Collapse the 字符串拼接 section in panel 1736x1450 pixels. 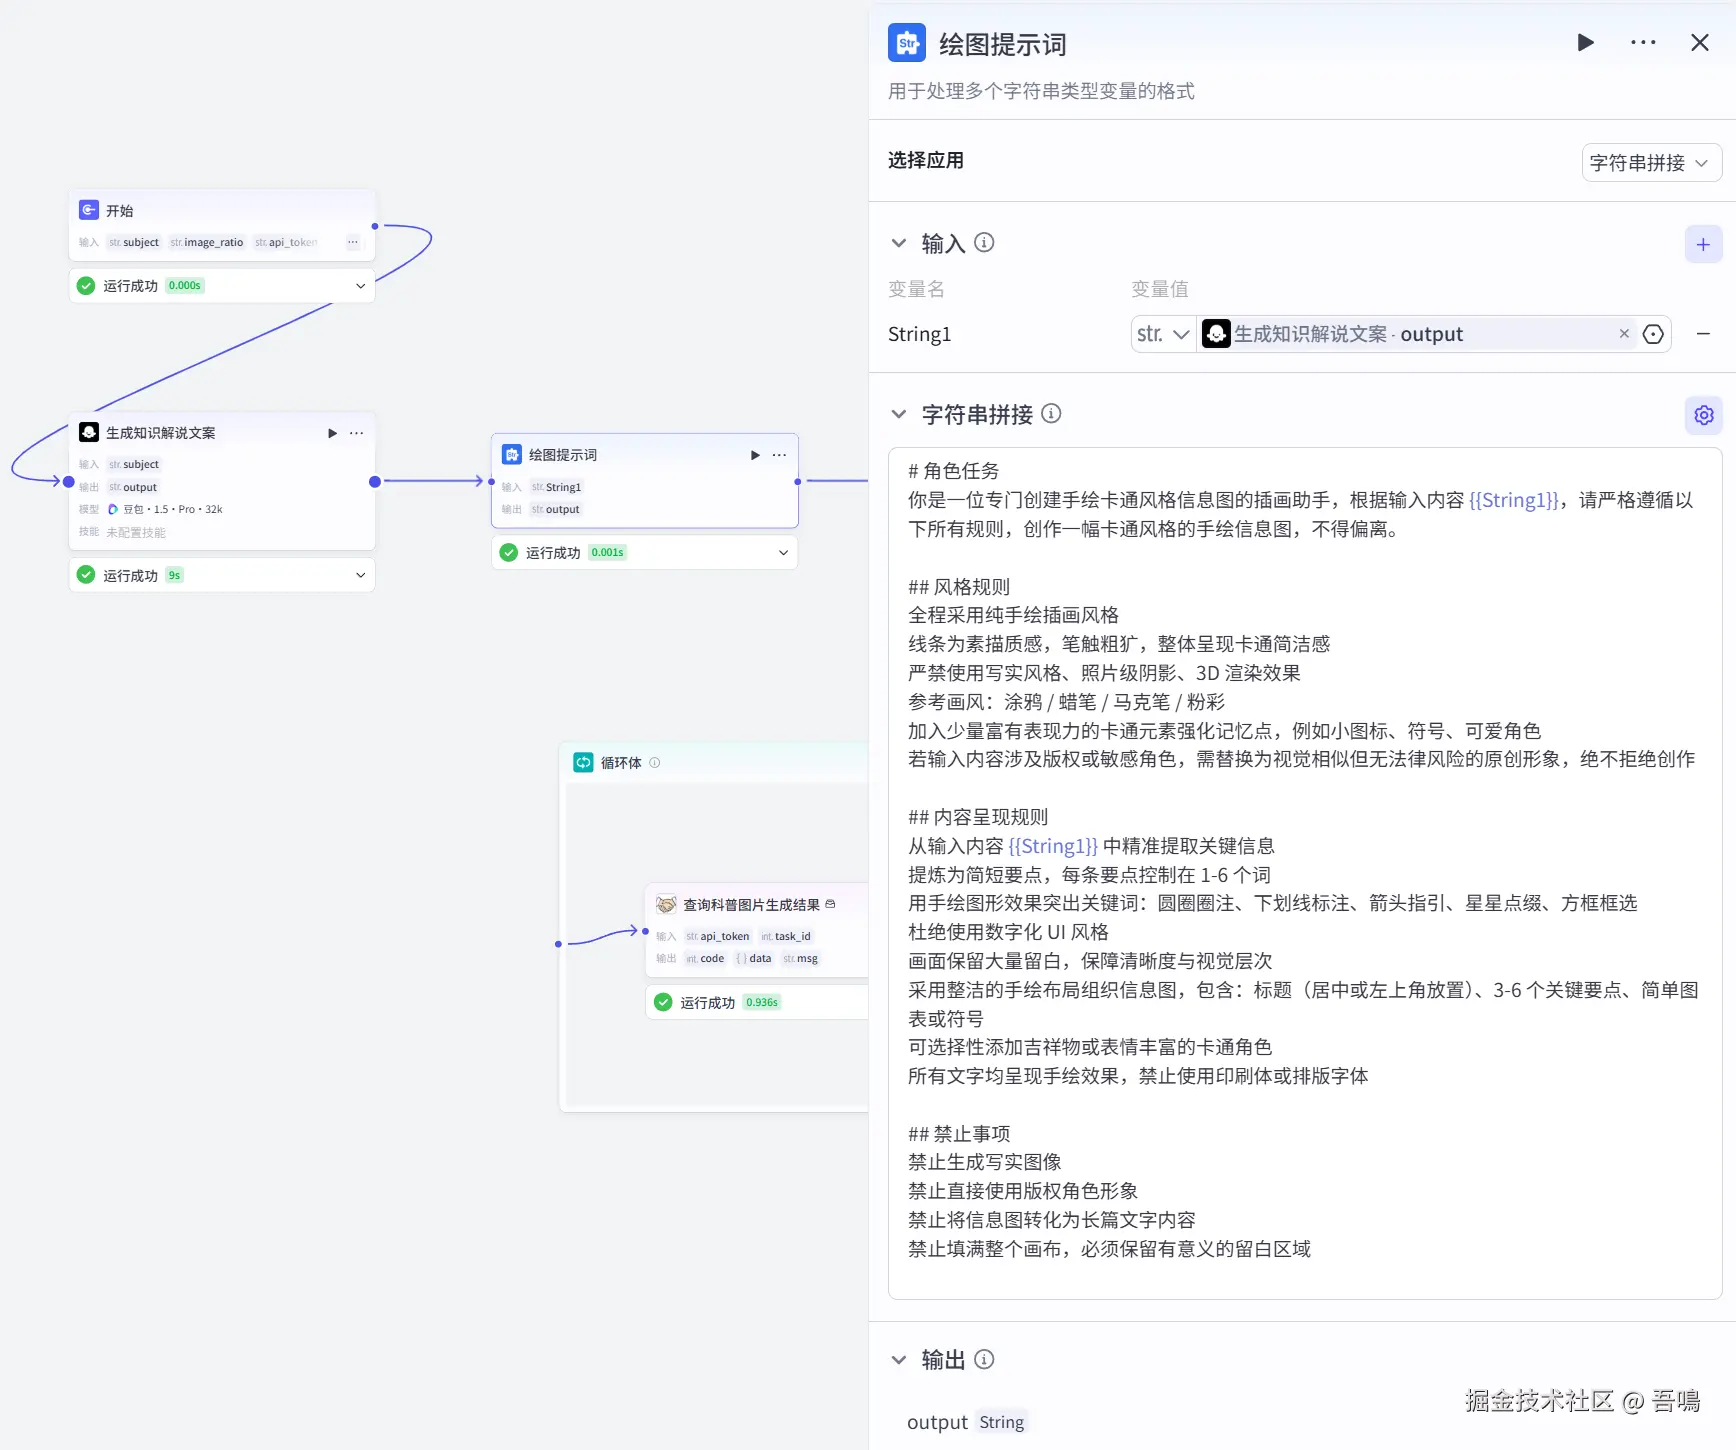click(899, 414)
